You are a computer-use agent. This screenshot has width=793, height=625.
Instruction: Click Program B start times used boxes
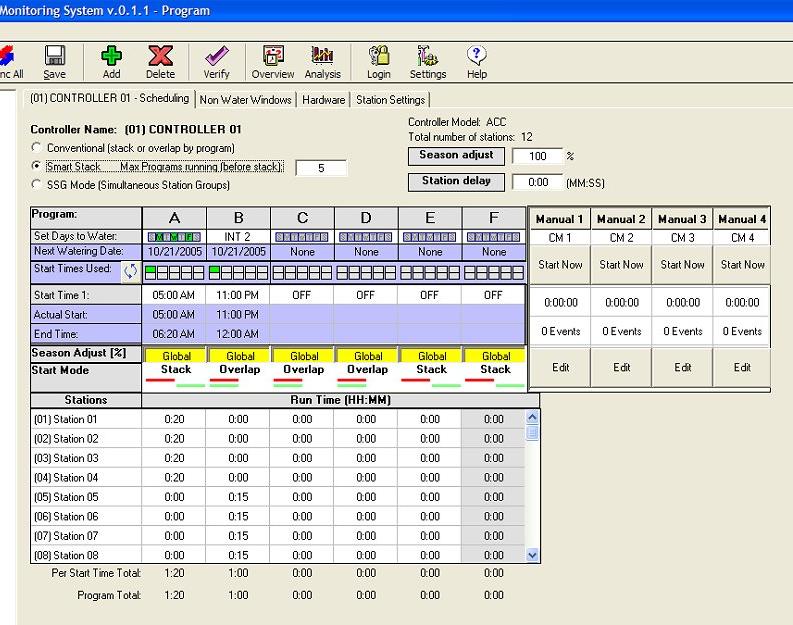coord(238,273)
